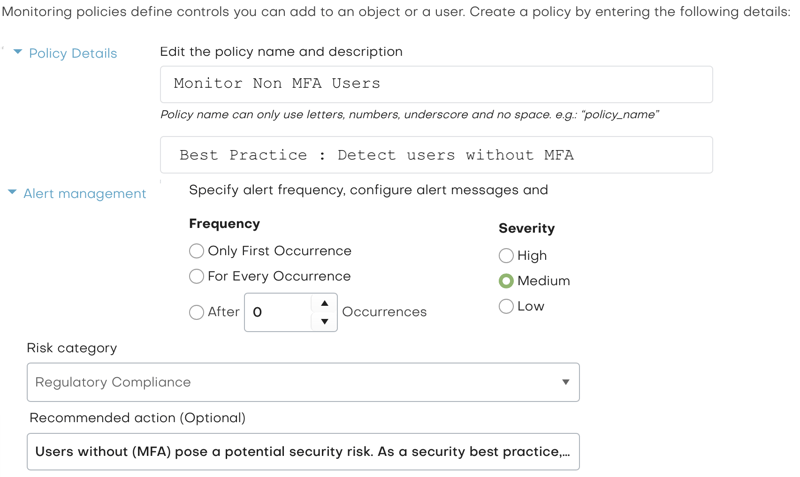Edit the Monitor Non MFA Users name field
Viewport: 800px width, 477px height.
436,84
